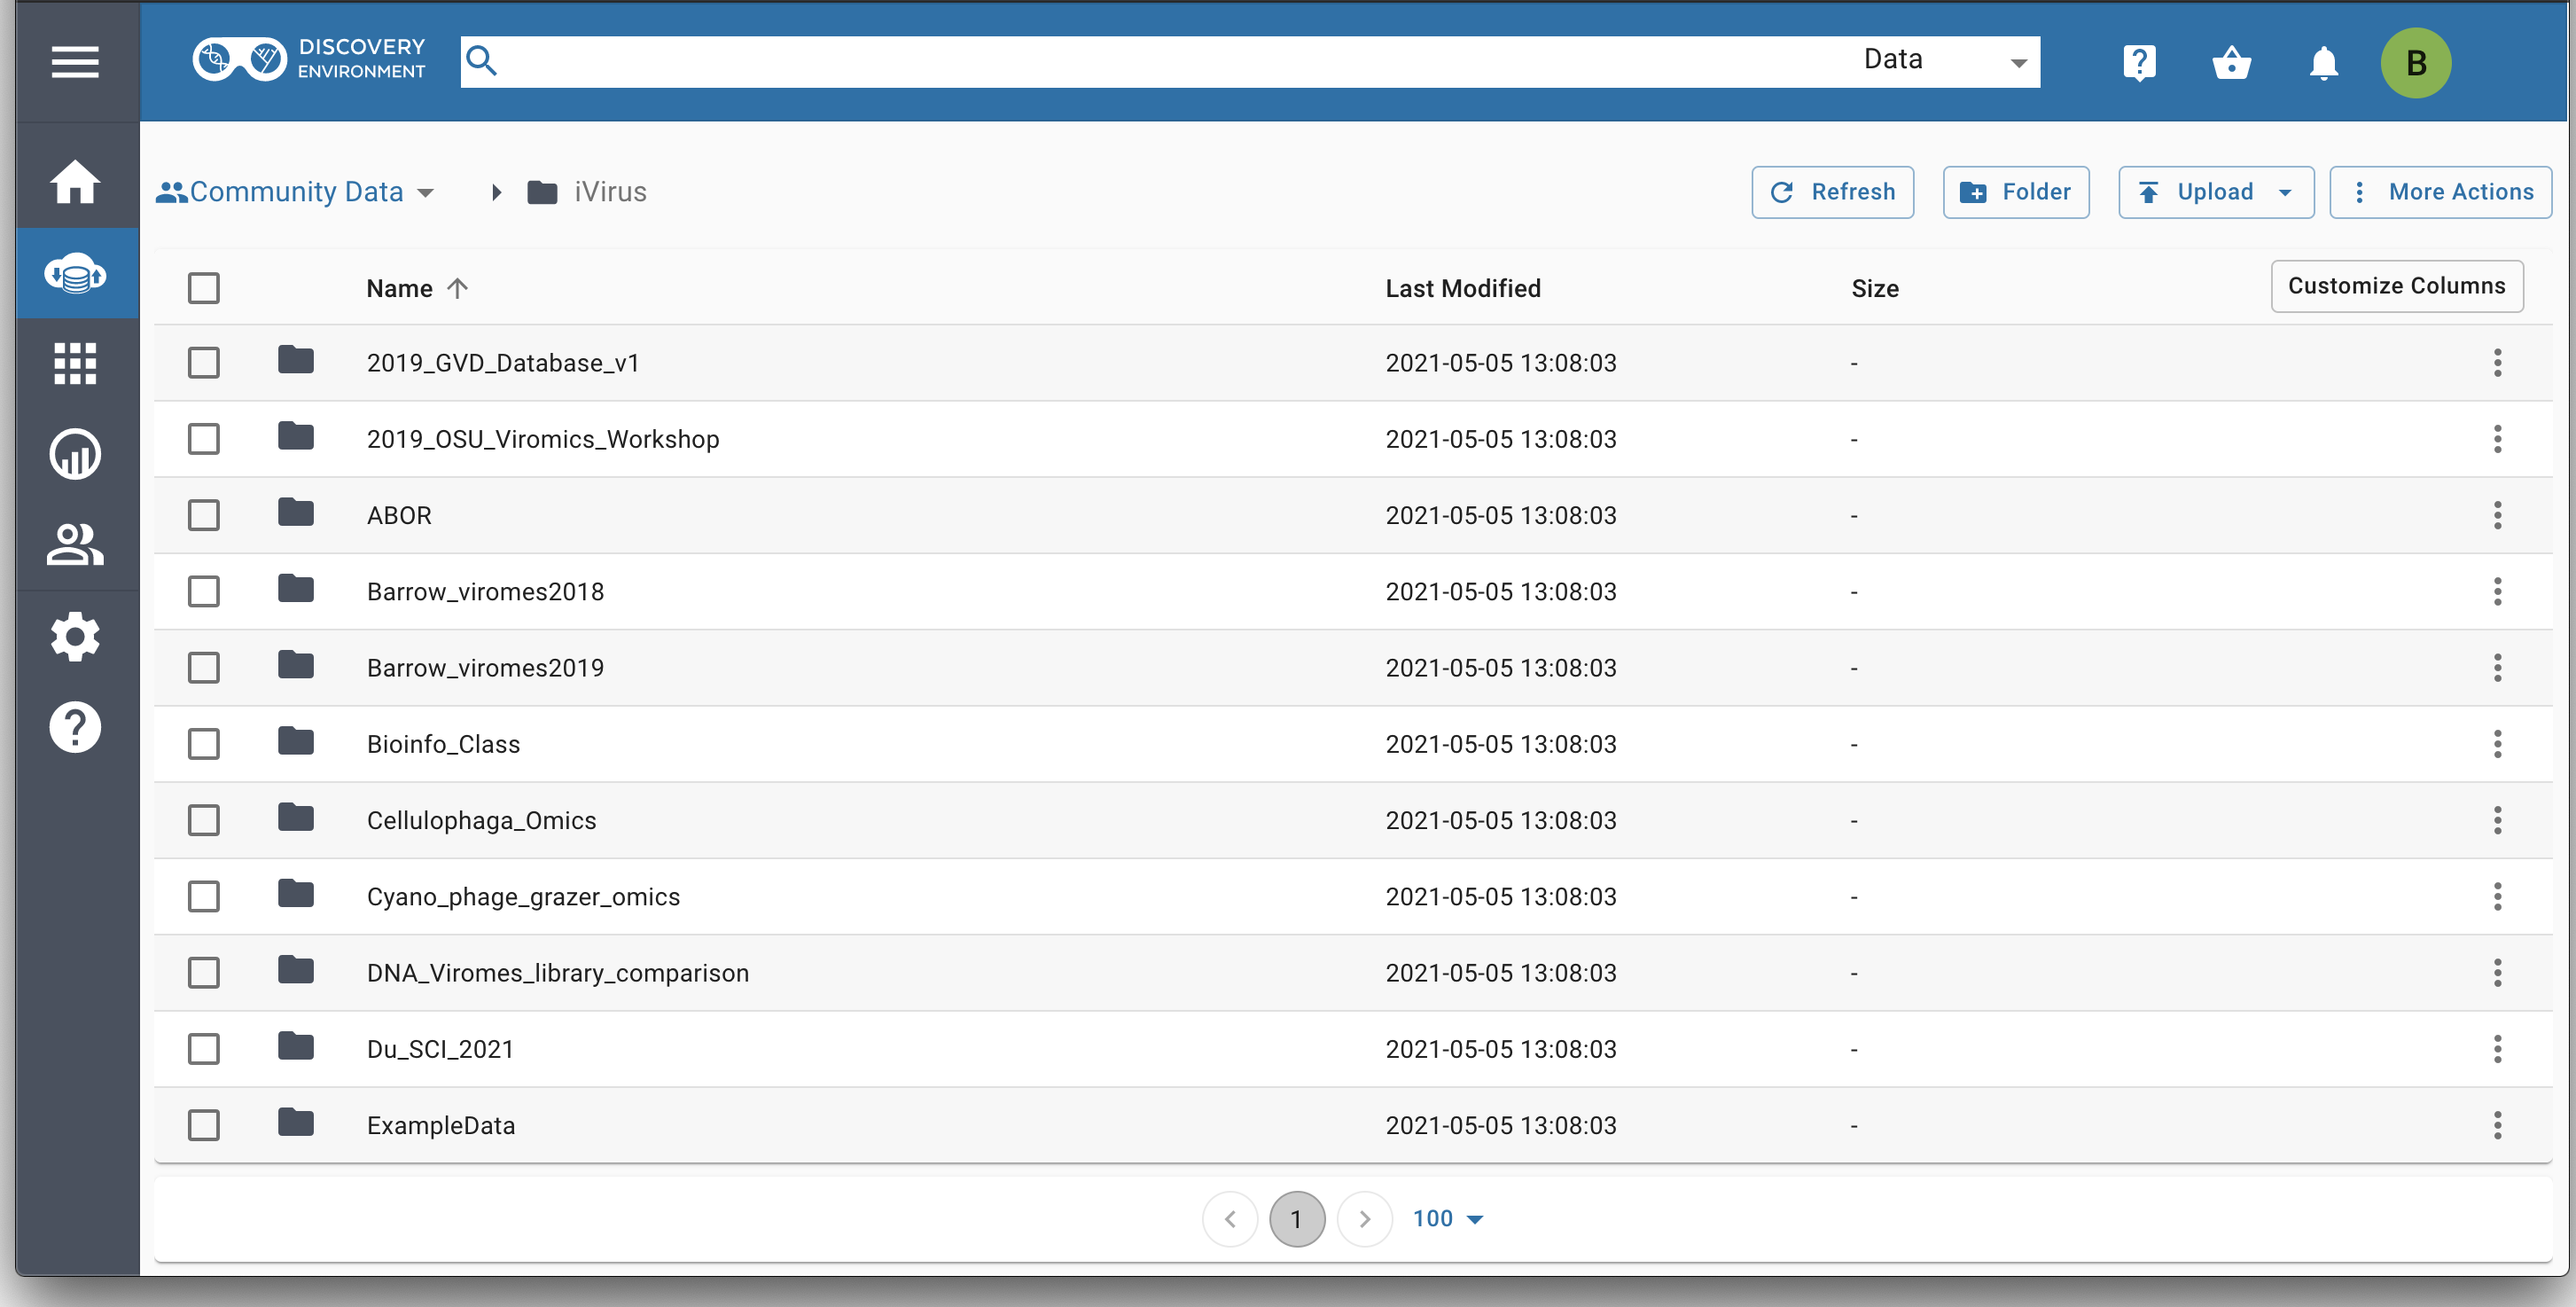Open notifications bell

(2323, 62)
